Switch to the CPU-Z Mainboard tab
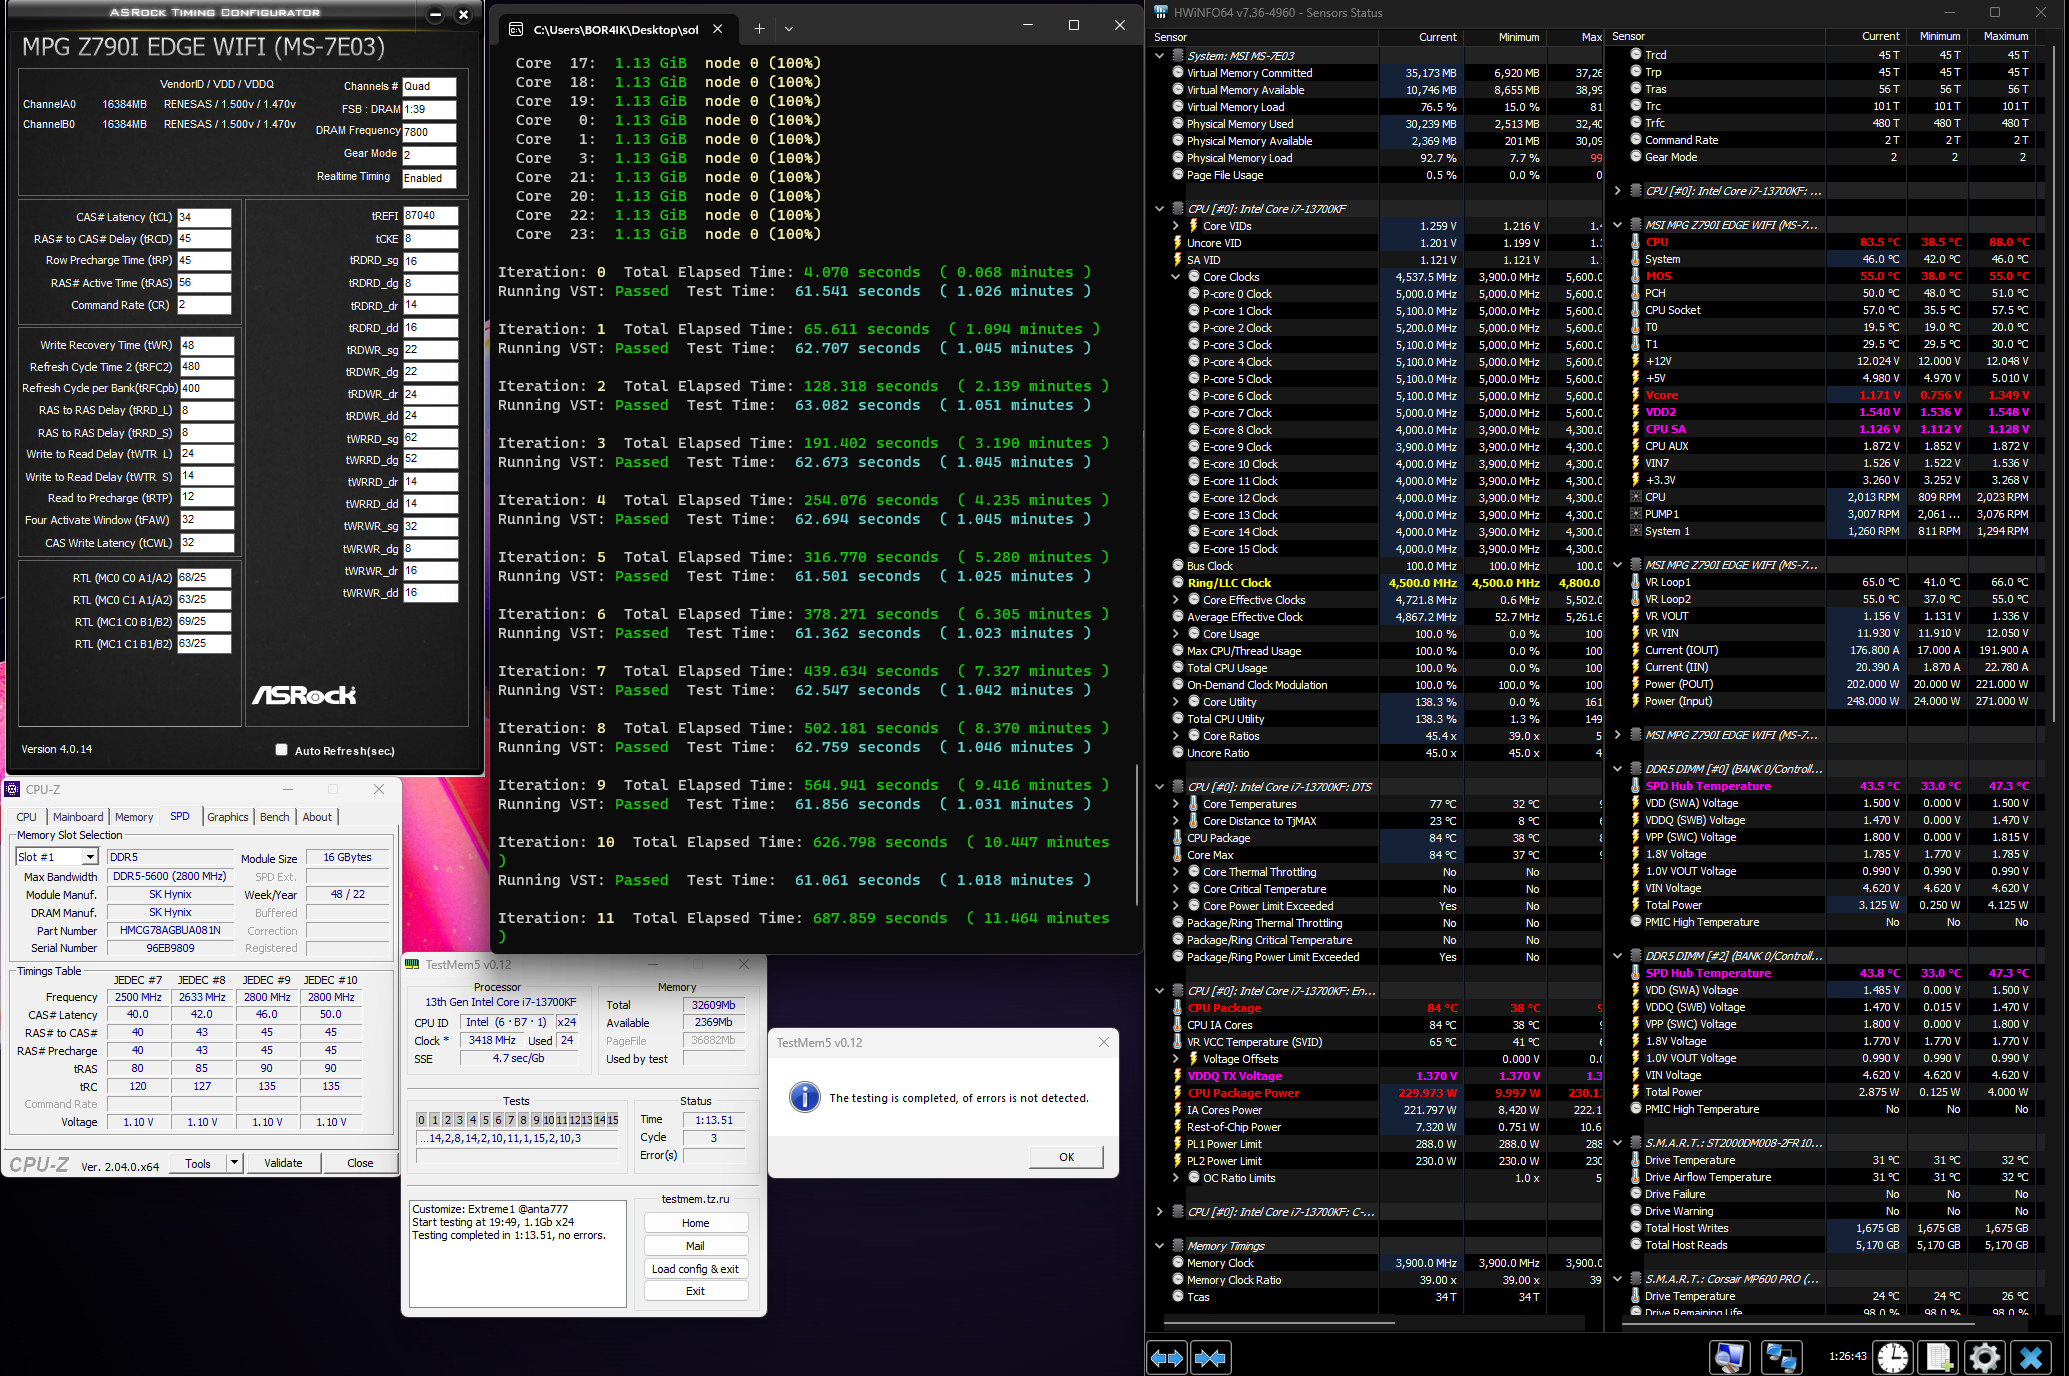 tap(78, 817)
